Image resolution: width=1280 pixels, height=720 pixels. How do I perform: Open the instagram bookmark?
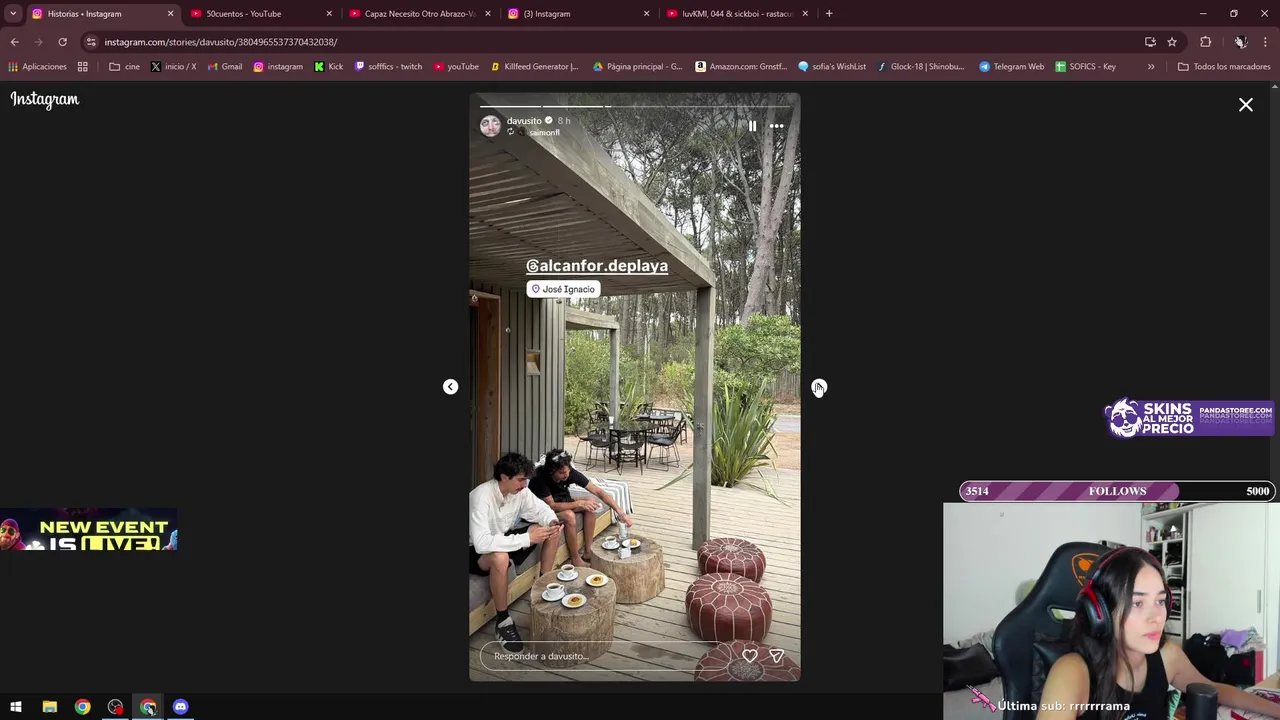(278, 67)
